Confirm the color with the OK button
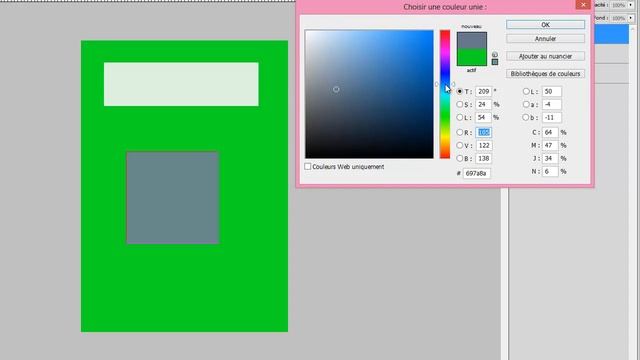 click(545, 25)
